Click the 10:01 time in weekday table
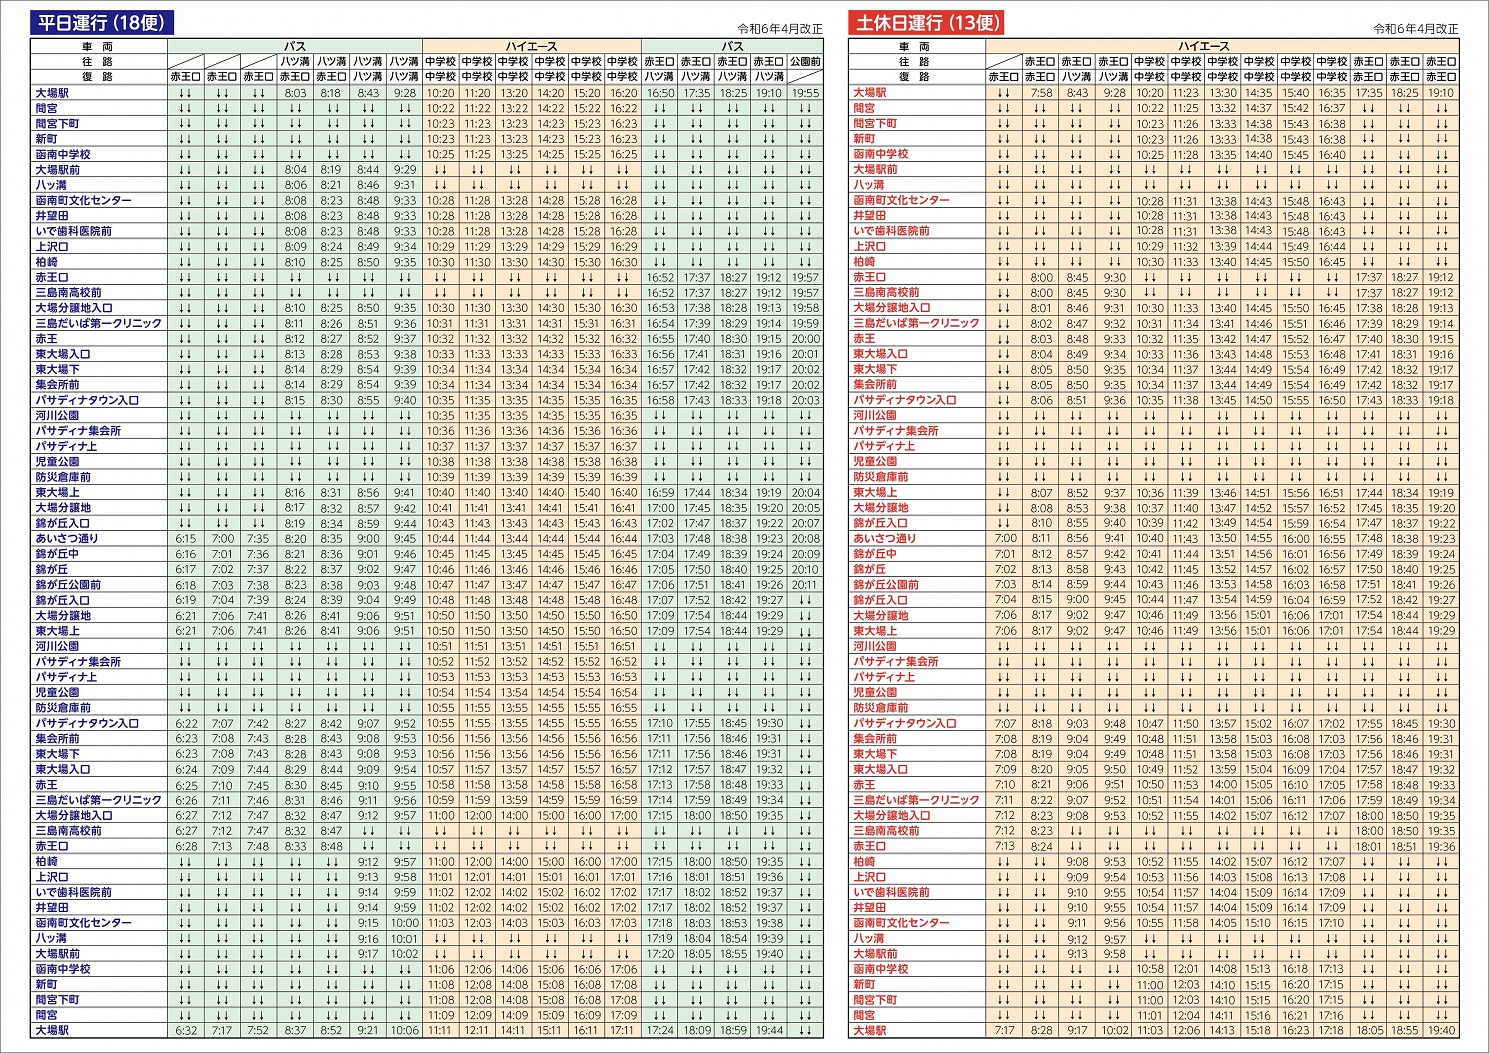This screenshot has height=1053, width=1489. [x=405, y=938]
